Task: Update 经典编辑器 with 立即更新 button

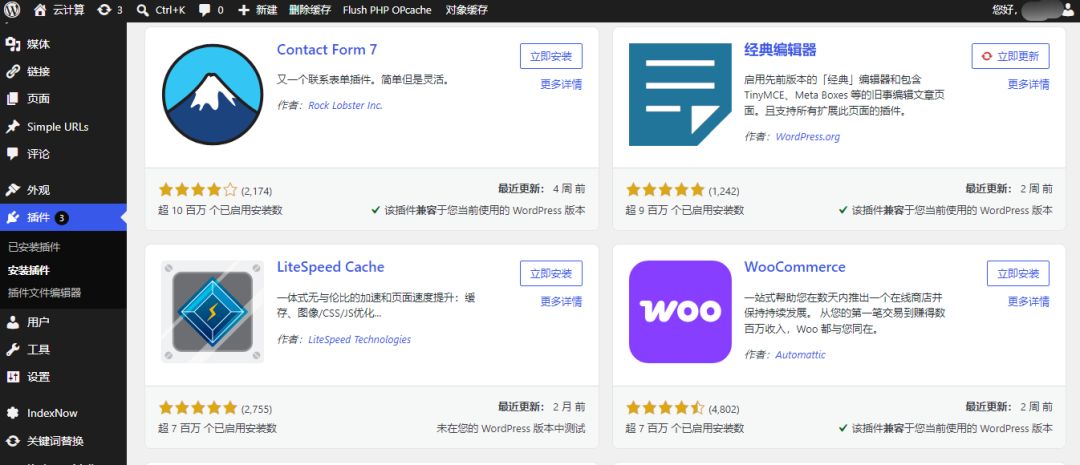Action: (1010, 56)
